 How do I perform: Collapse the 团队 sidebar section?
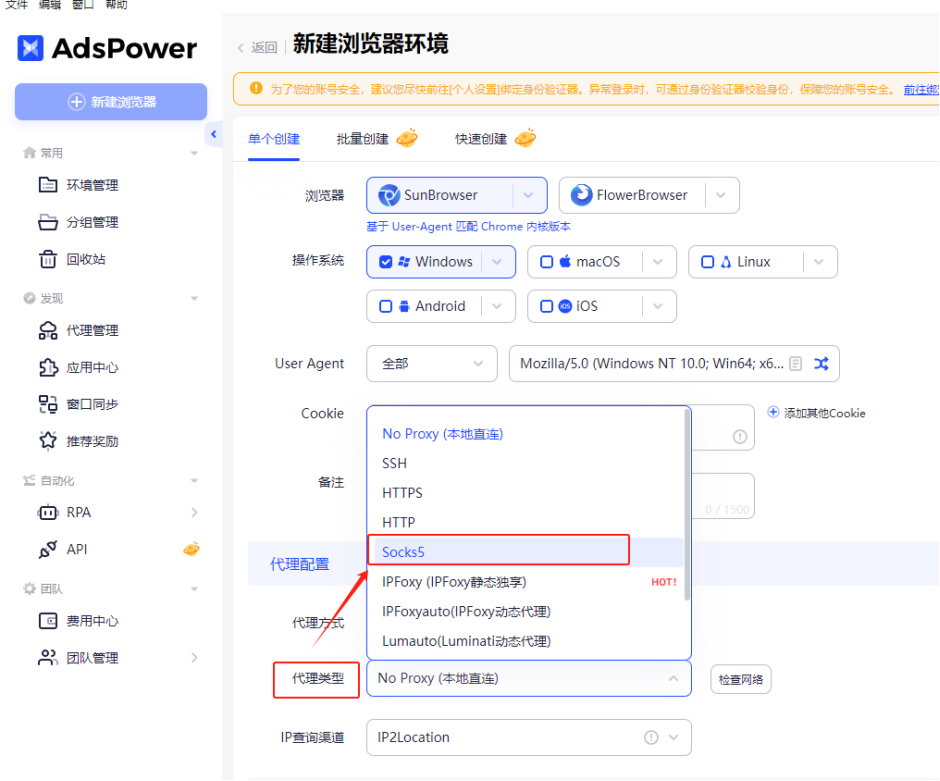coord(194,589)
